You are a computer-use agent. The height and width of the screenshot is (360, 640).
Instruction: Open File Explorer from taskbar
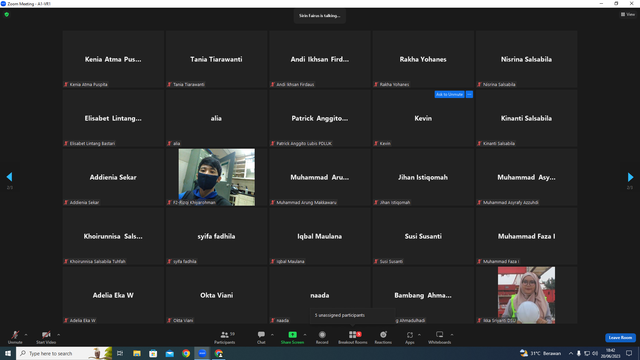point(137,353)
